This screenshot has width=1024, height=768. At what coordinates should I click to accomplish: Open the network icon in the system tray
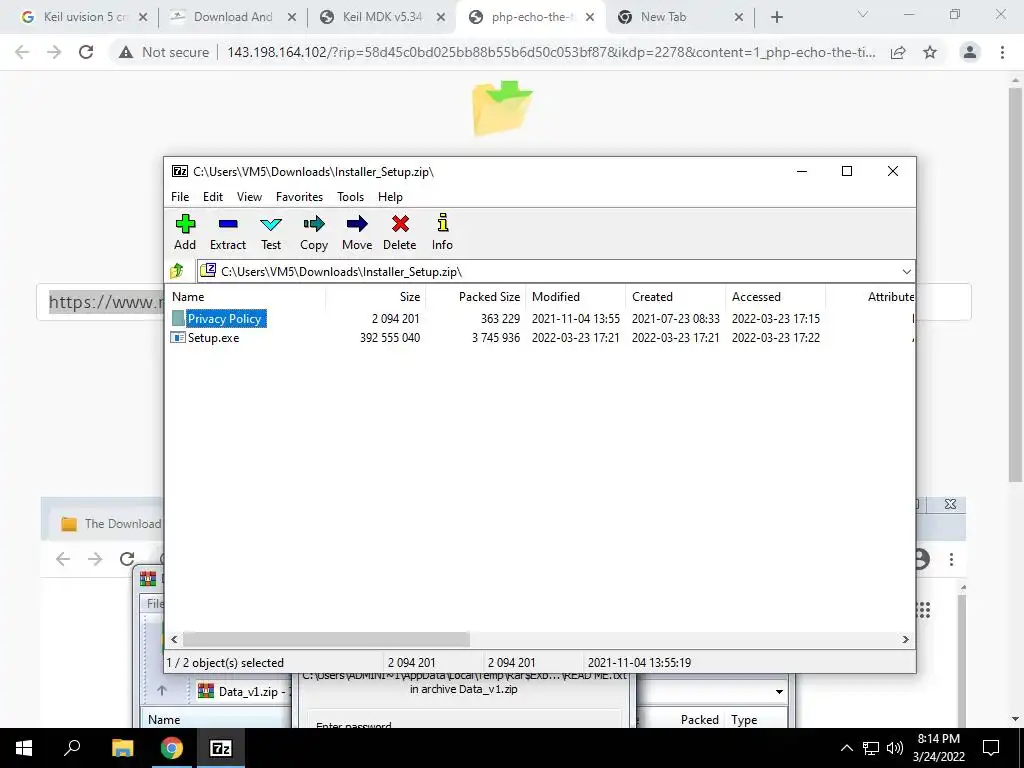click(x=871, y=748)
